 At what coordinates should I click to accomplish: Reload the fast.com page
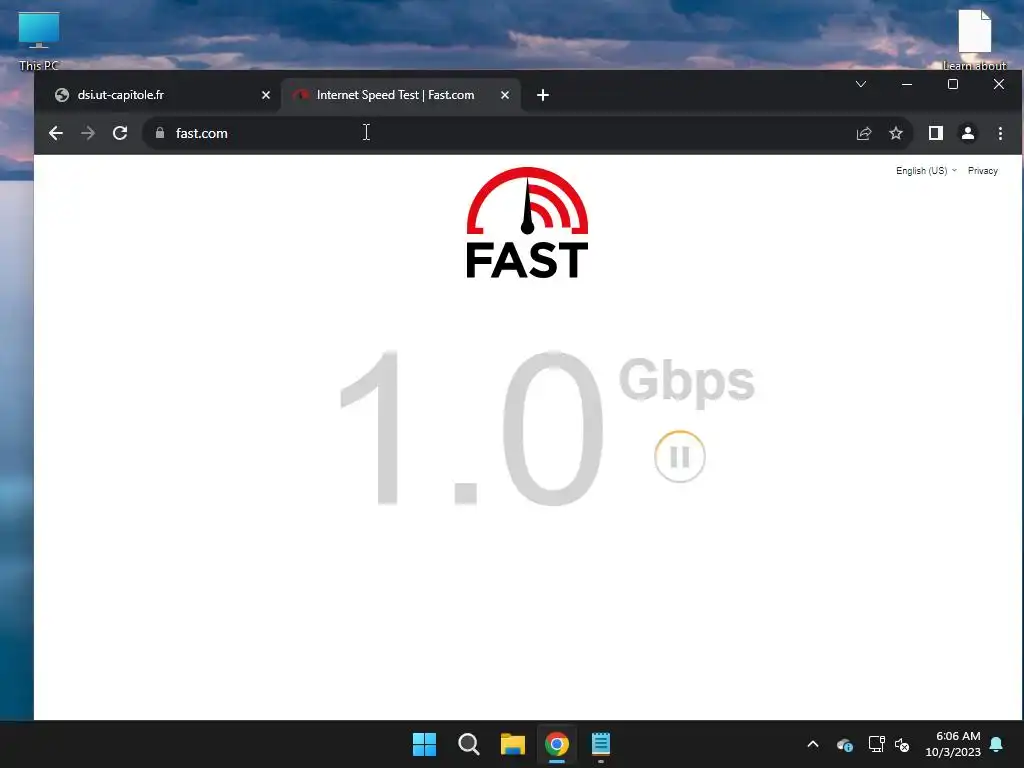(120, 133)
